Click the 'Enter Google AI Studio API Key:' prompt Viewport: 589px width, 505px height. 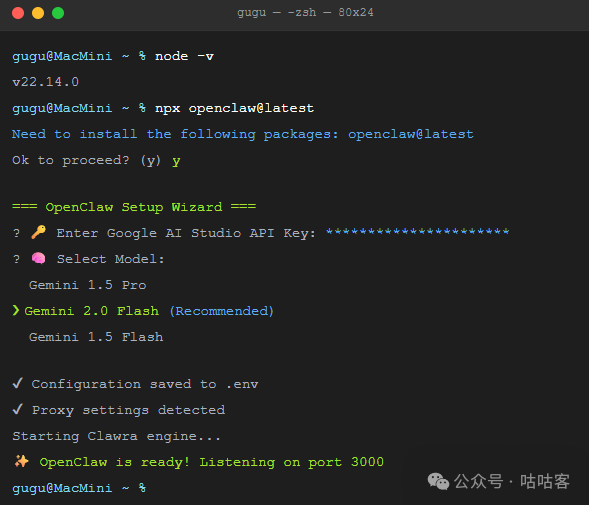(186, 233)
